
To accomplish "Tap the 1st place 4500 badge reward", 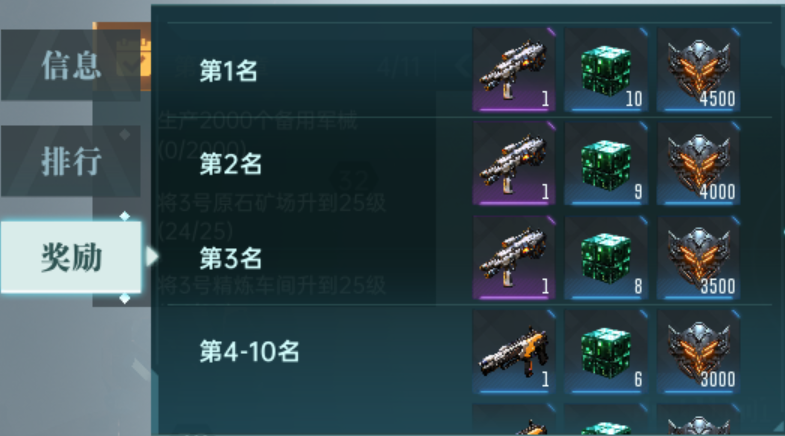I will coord(699,70).
